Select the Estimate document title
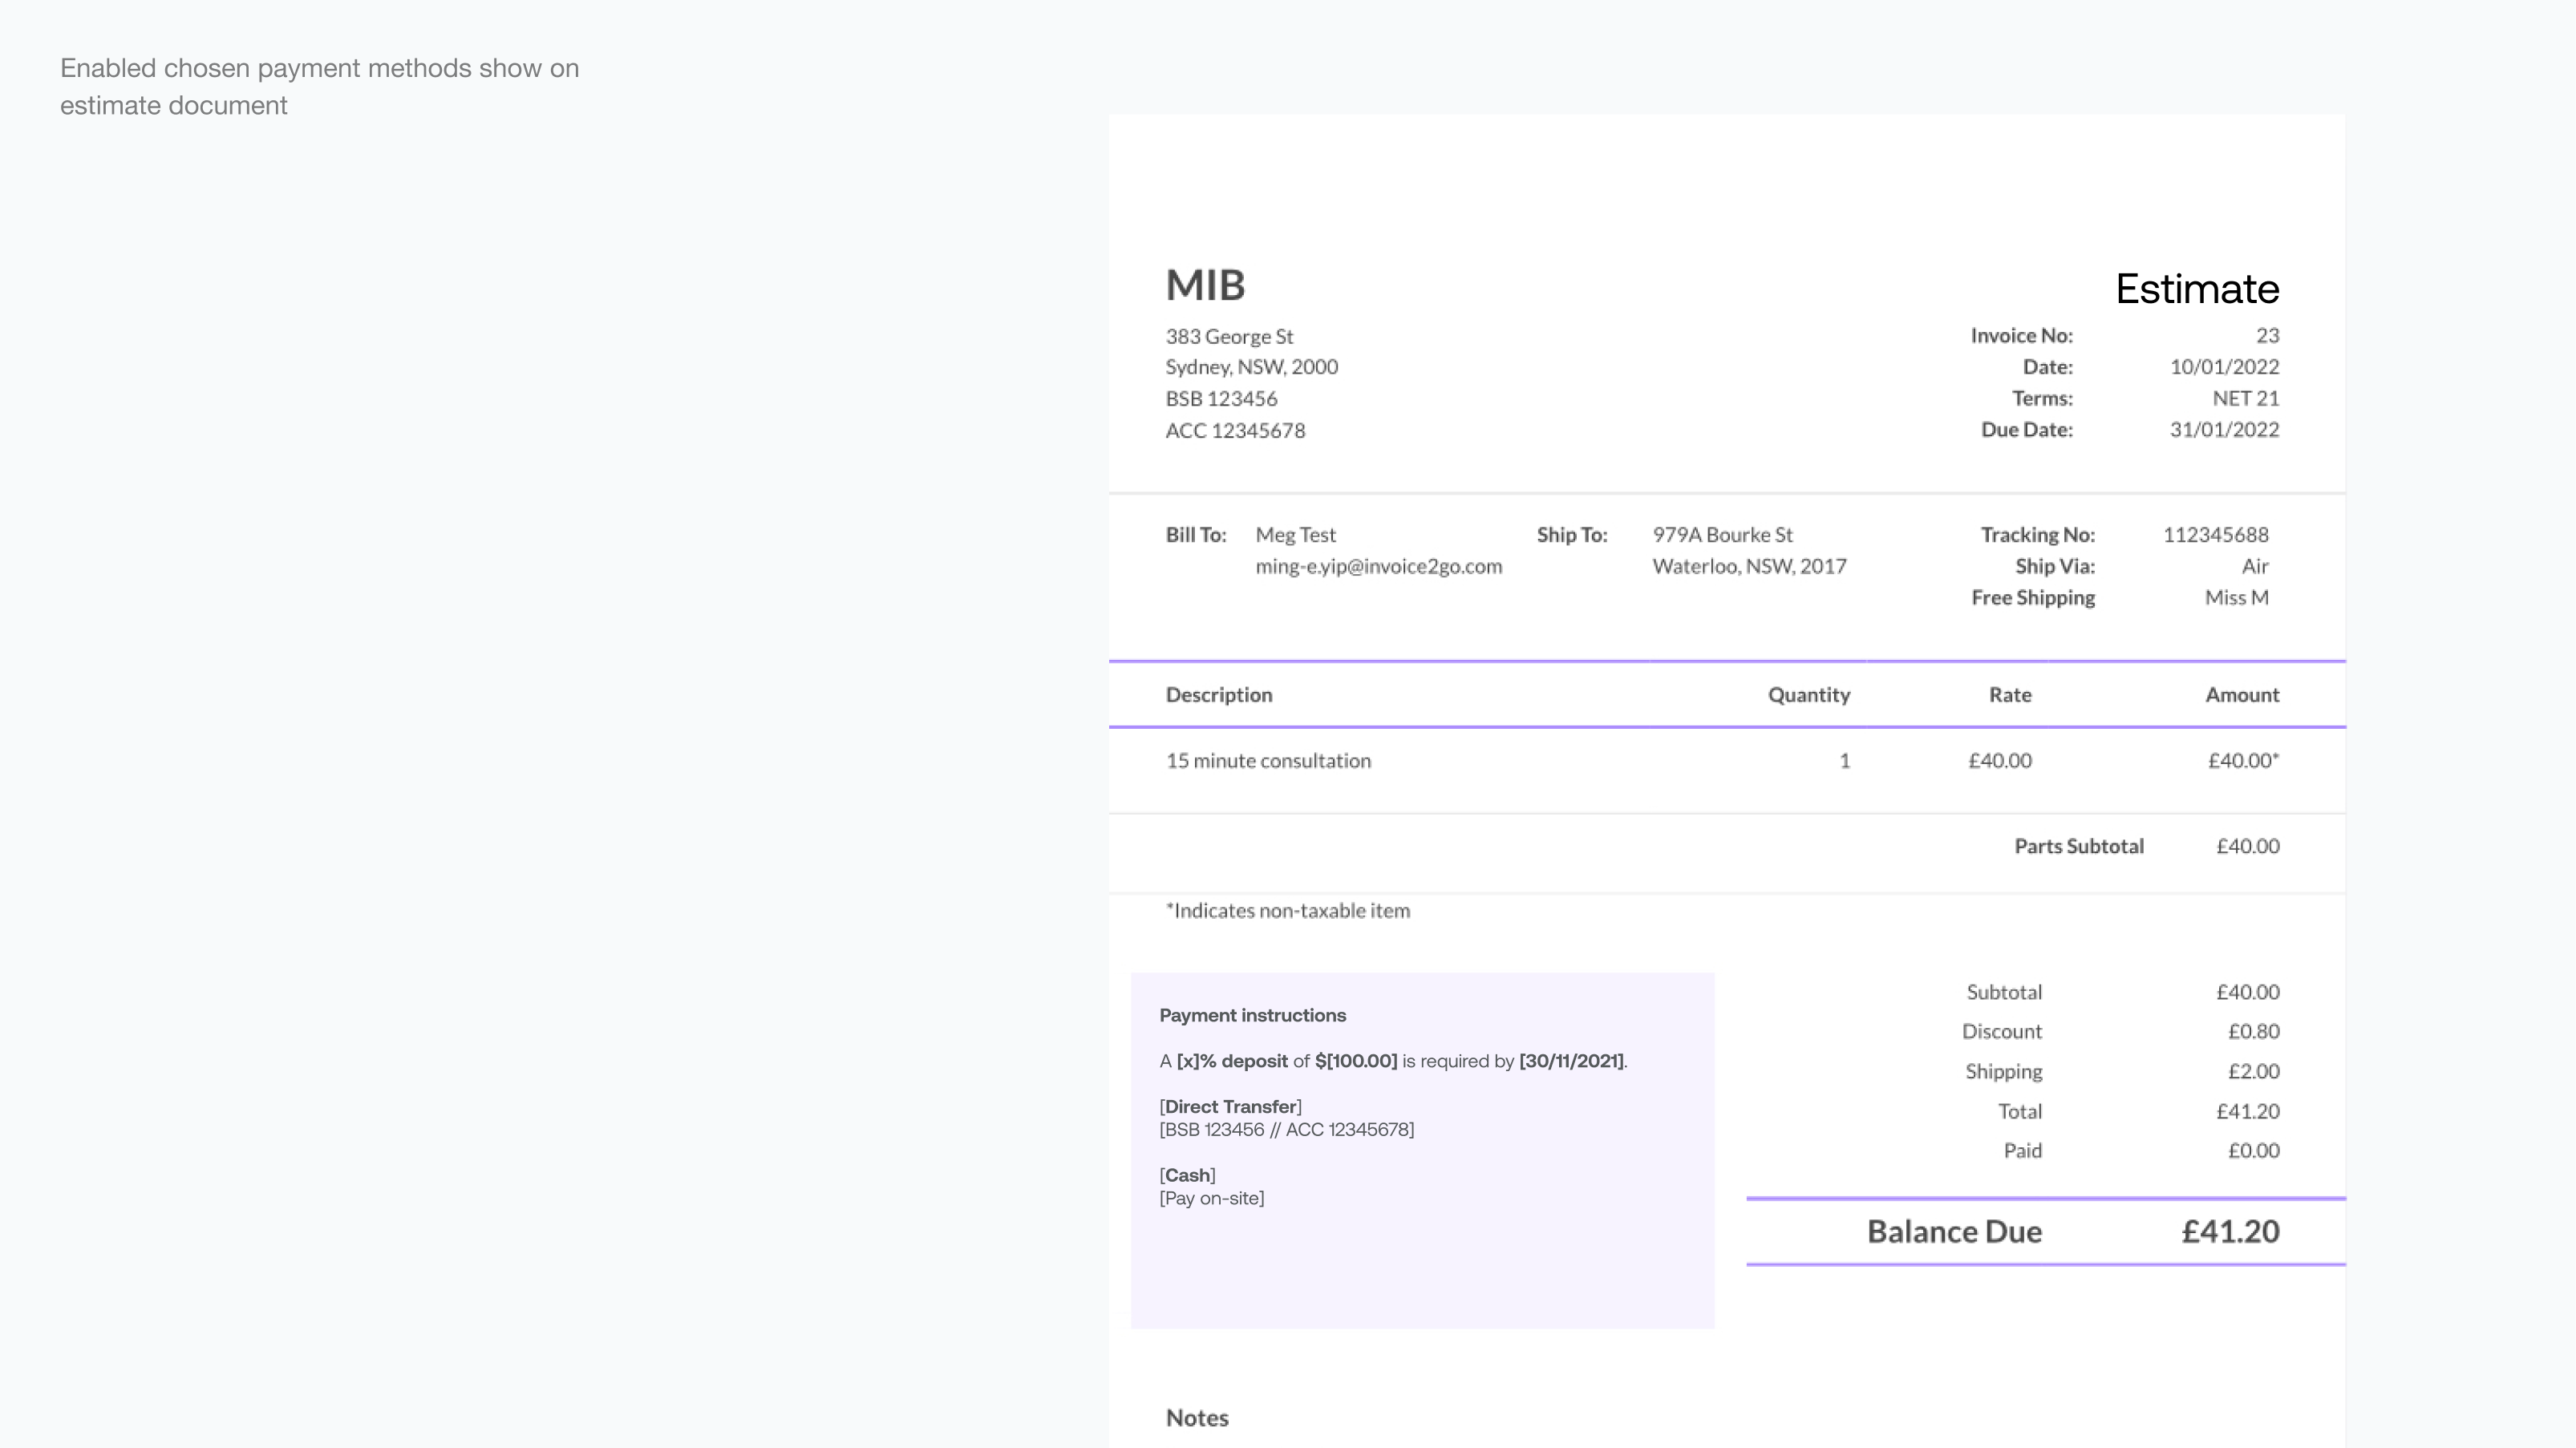Image resolution: width=2576 pixels, height=1448 pixels. click(x=2197, y=289)
